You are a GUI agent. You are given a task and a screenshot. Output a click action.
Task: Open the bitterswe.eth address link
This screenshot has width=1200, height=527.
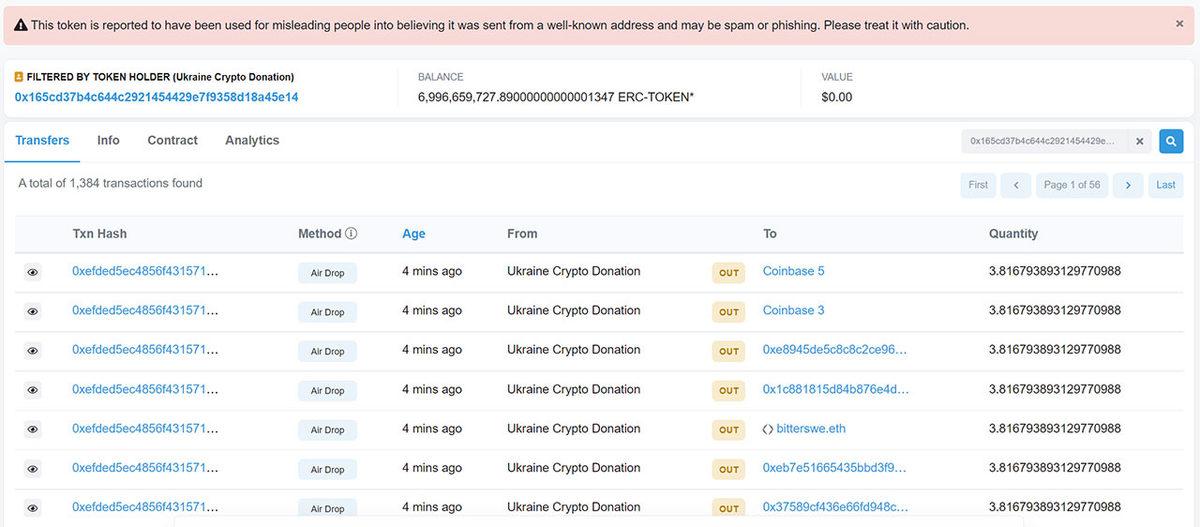[x=810, y=429]
